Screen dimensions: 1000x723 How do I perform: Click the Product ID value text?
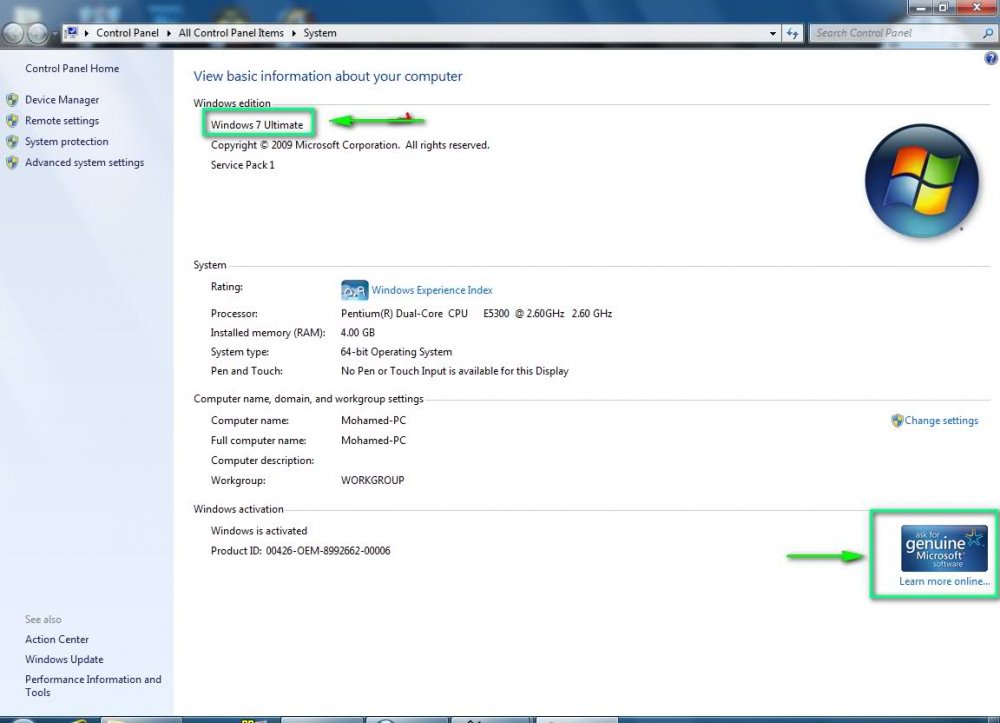tap(328, 551)
